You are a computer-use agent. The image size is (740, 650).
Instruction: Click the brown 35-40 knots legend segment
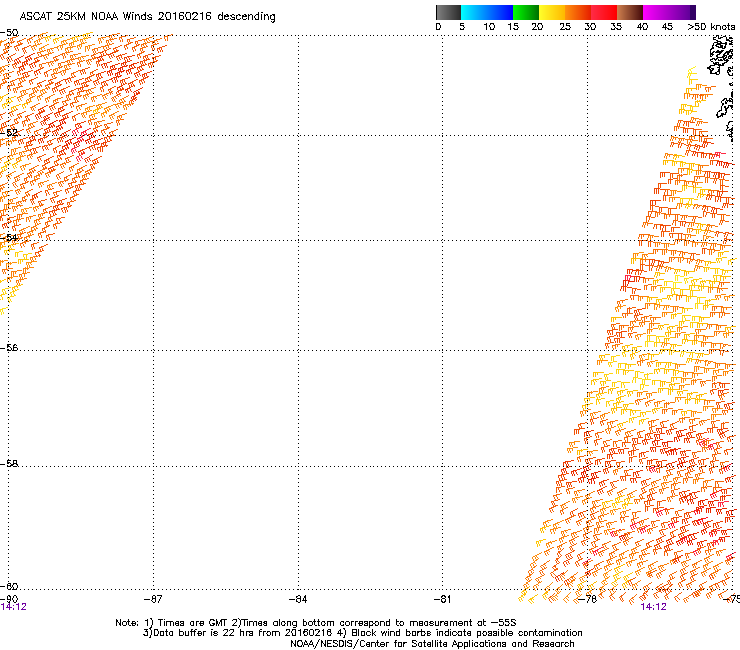[x=630, y=12]
